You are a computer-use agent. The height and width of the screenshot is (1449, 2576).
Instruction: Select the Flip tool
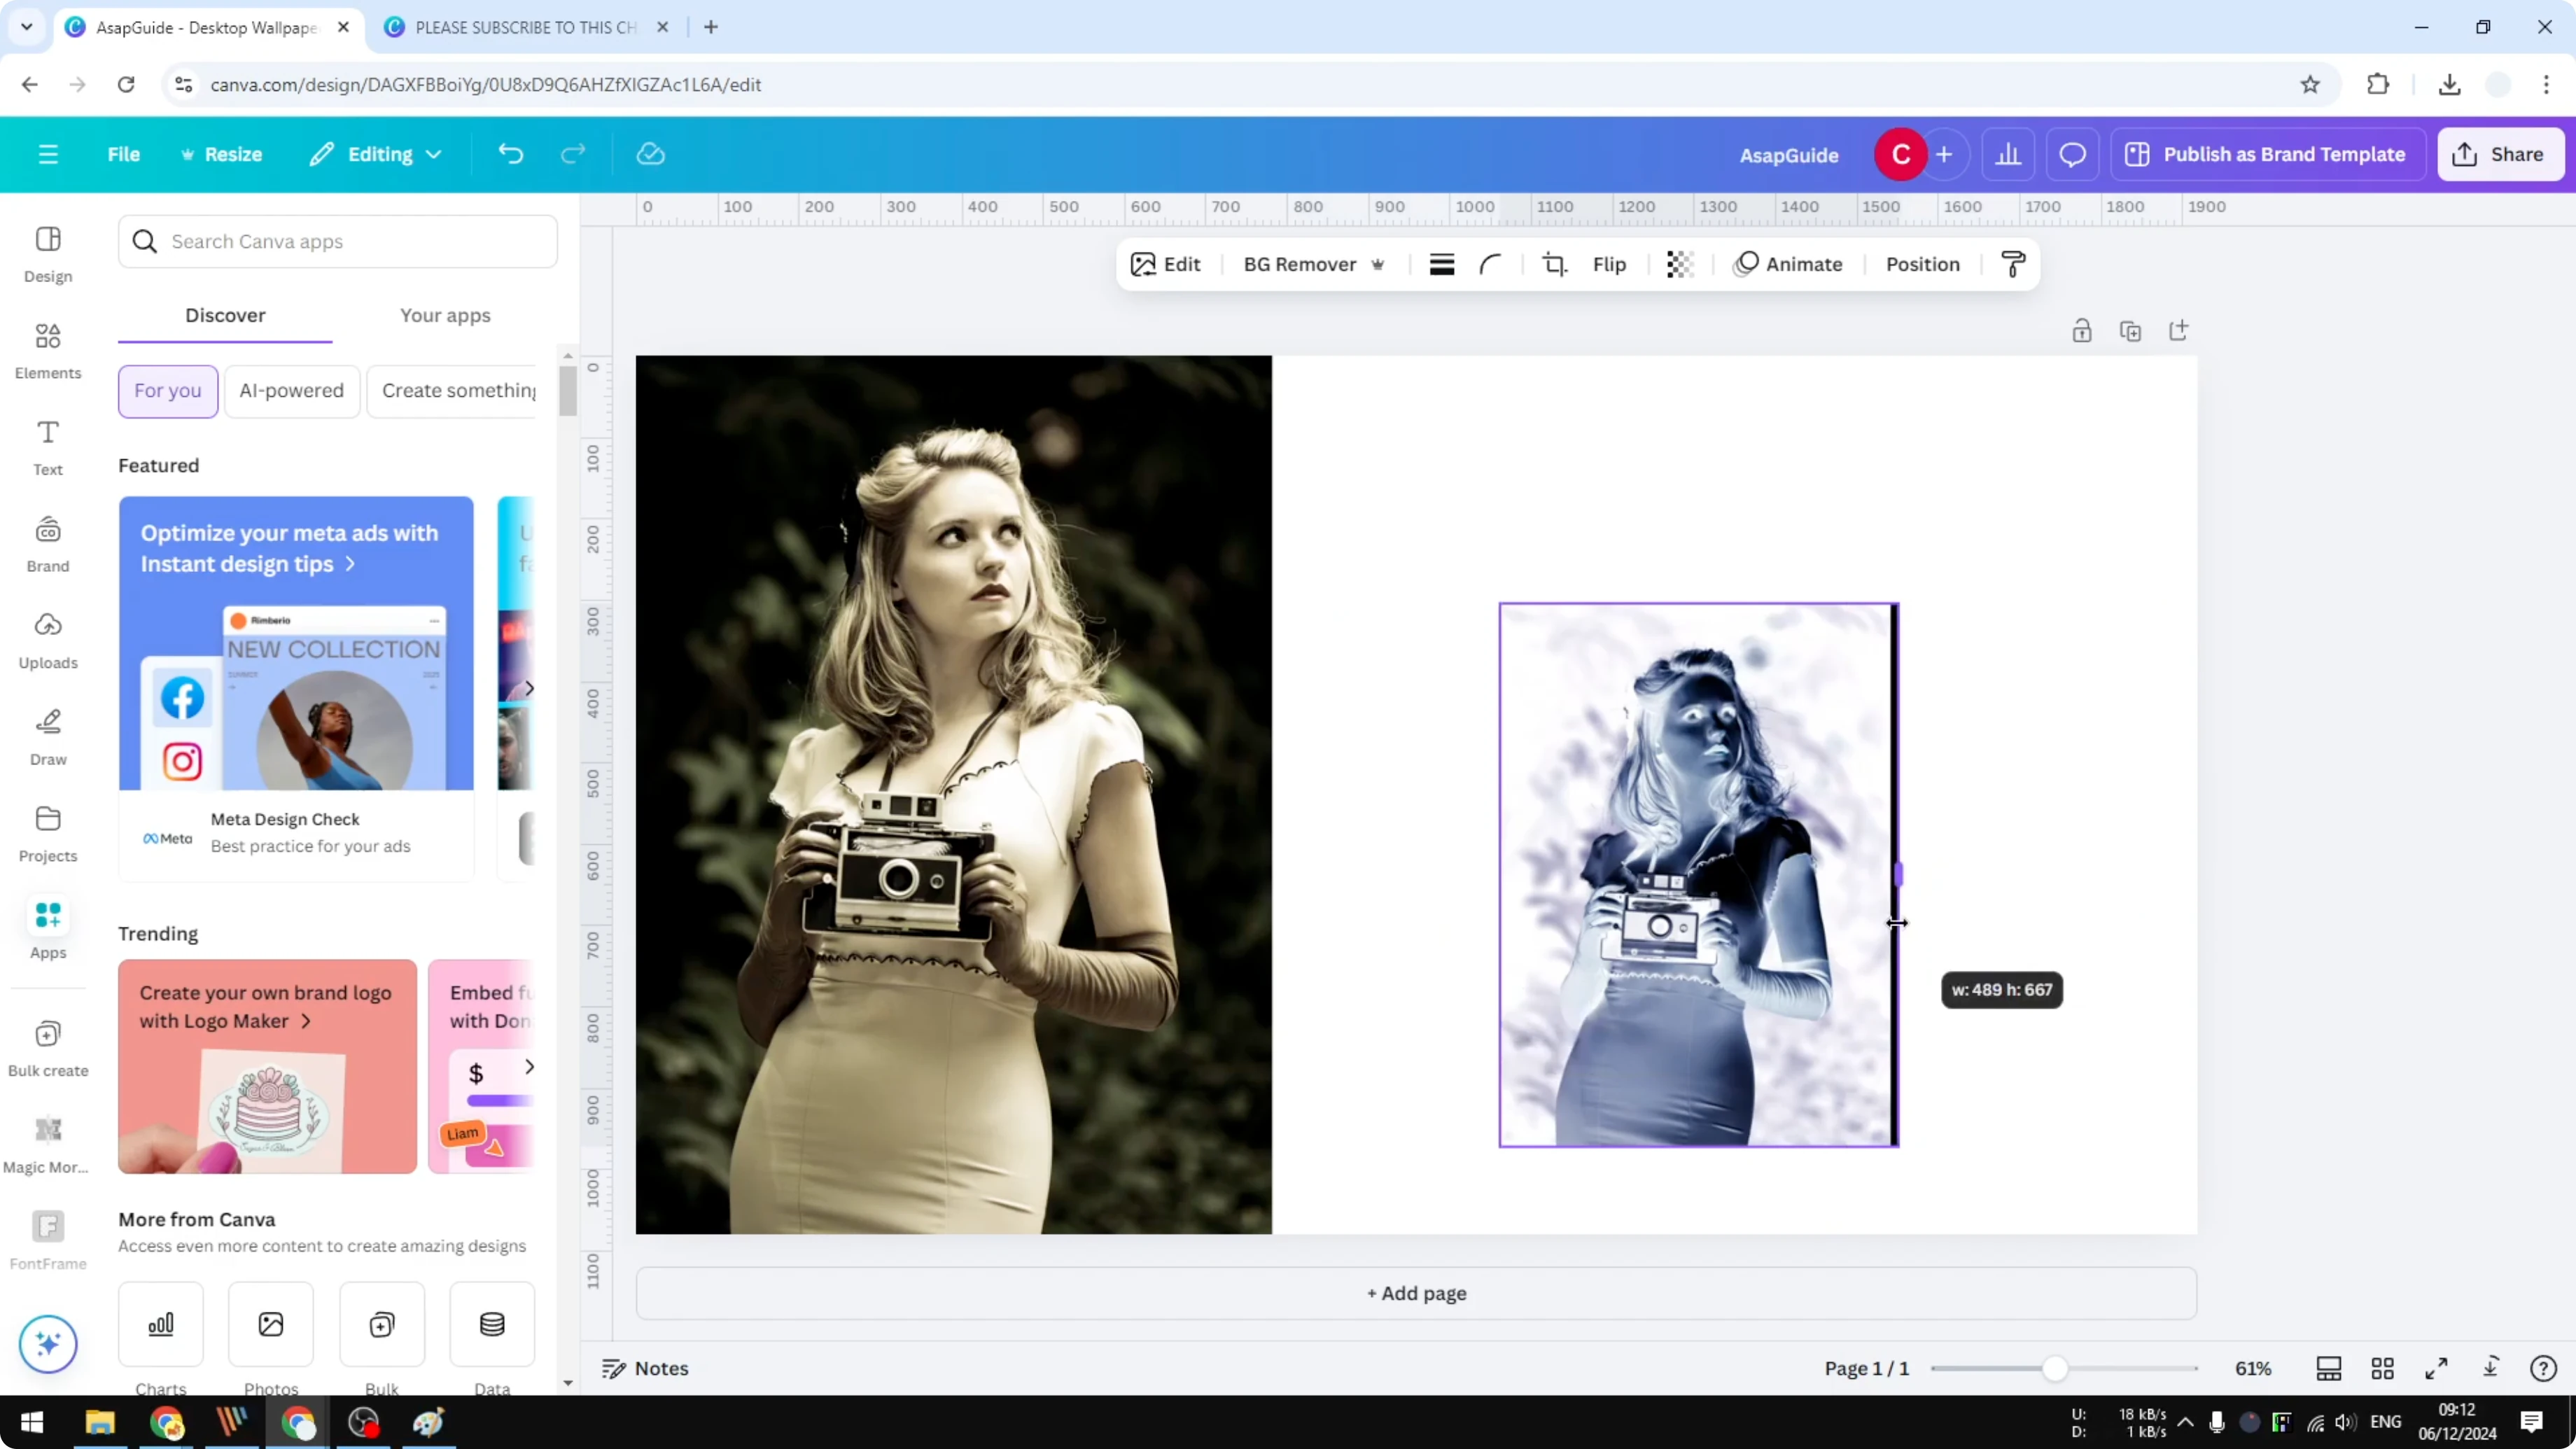(1609, 264)
